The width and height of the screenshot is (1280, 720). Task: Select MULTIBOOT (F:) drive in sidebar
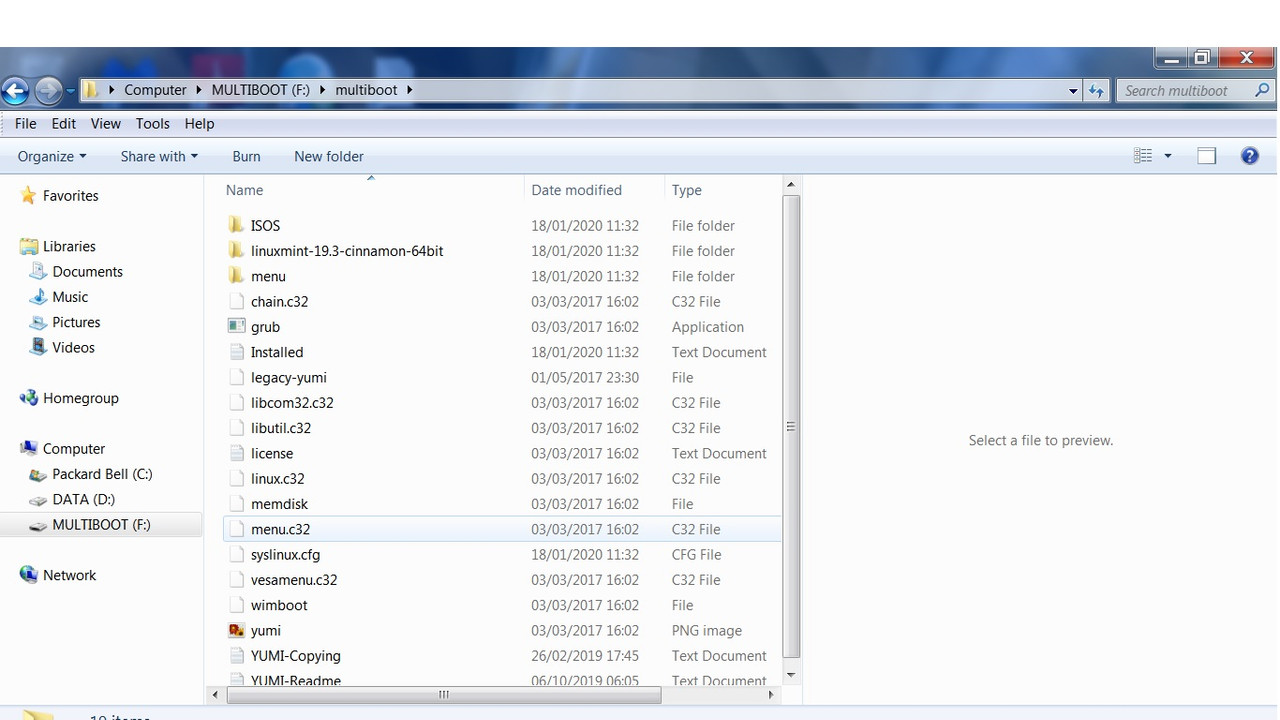tap(101, 525)
